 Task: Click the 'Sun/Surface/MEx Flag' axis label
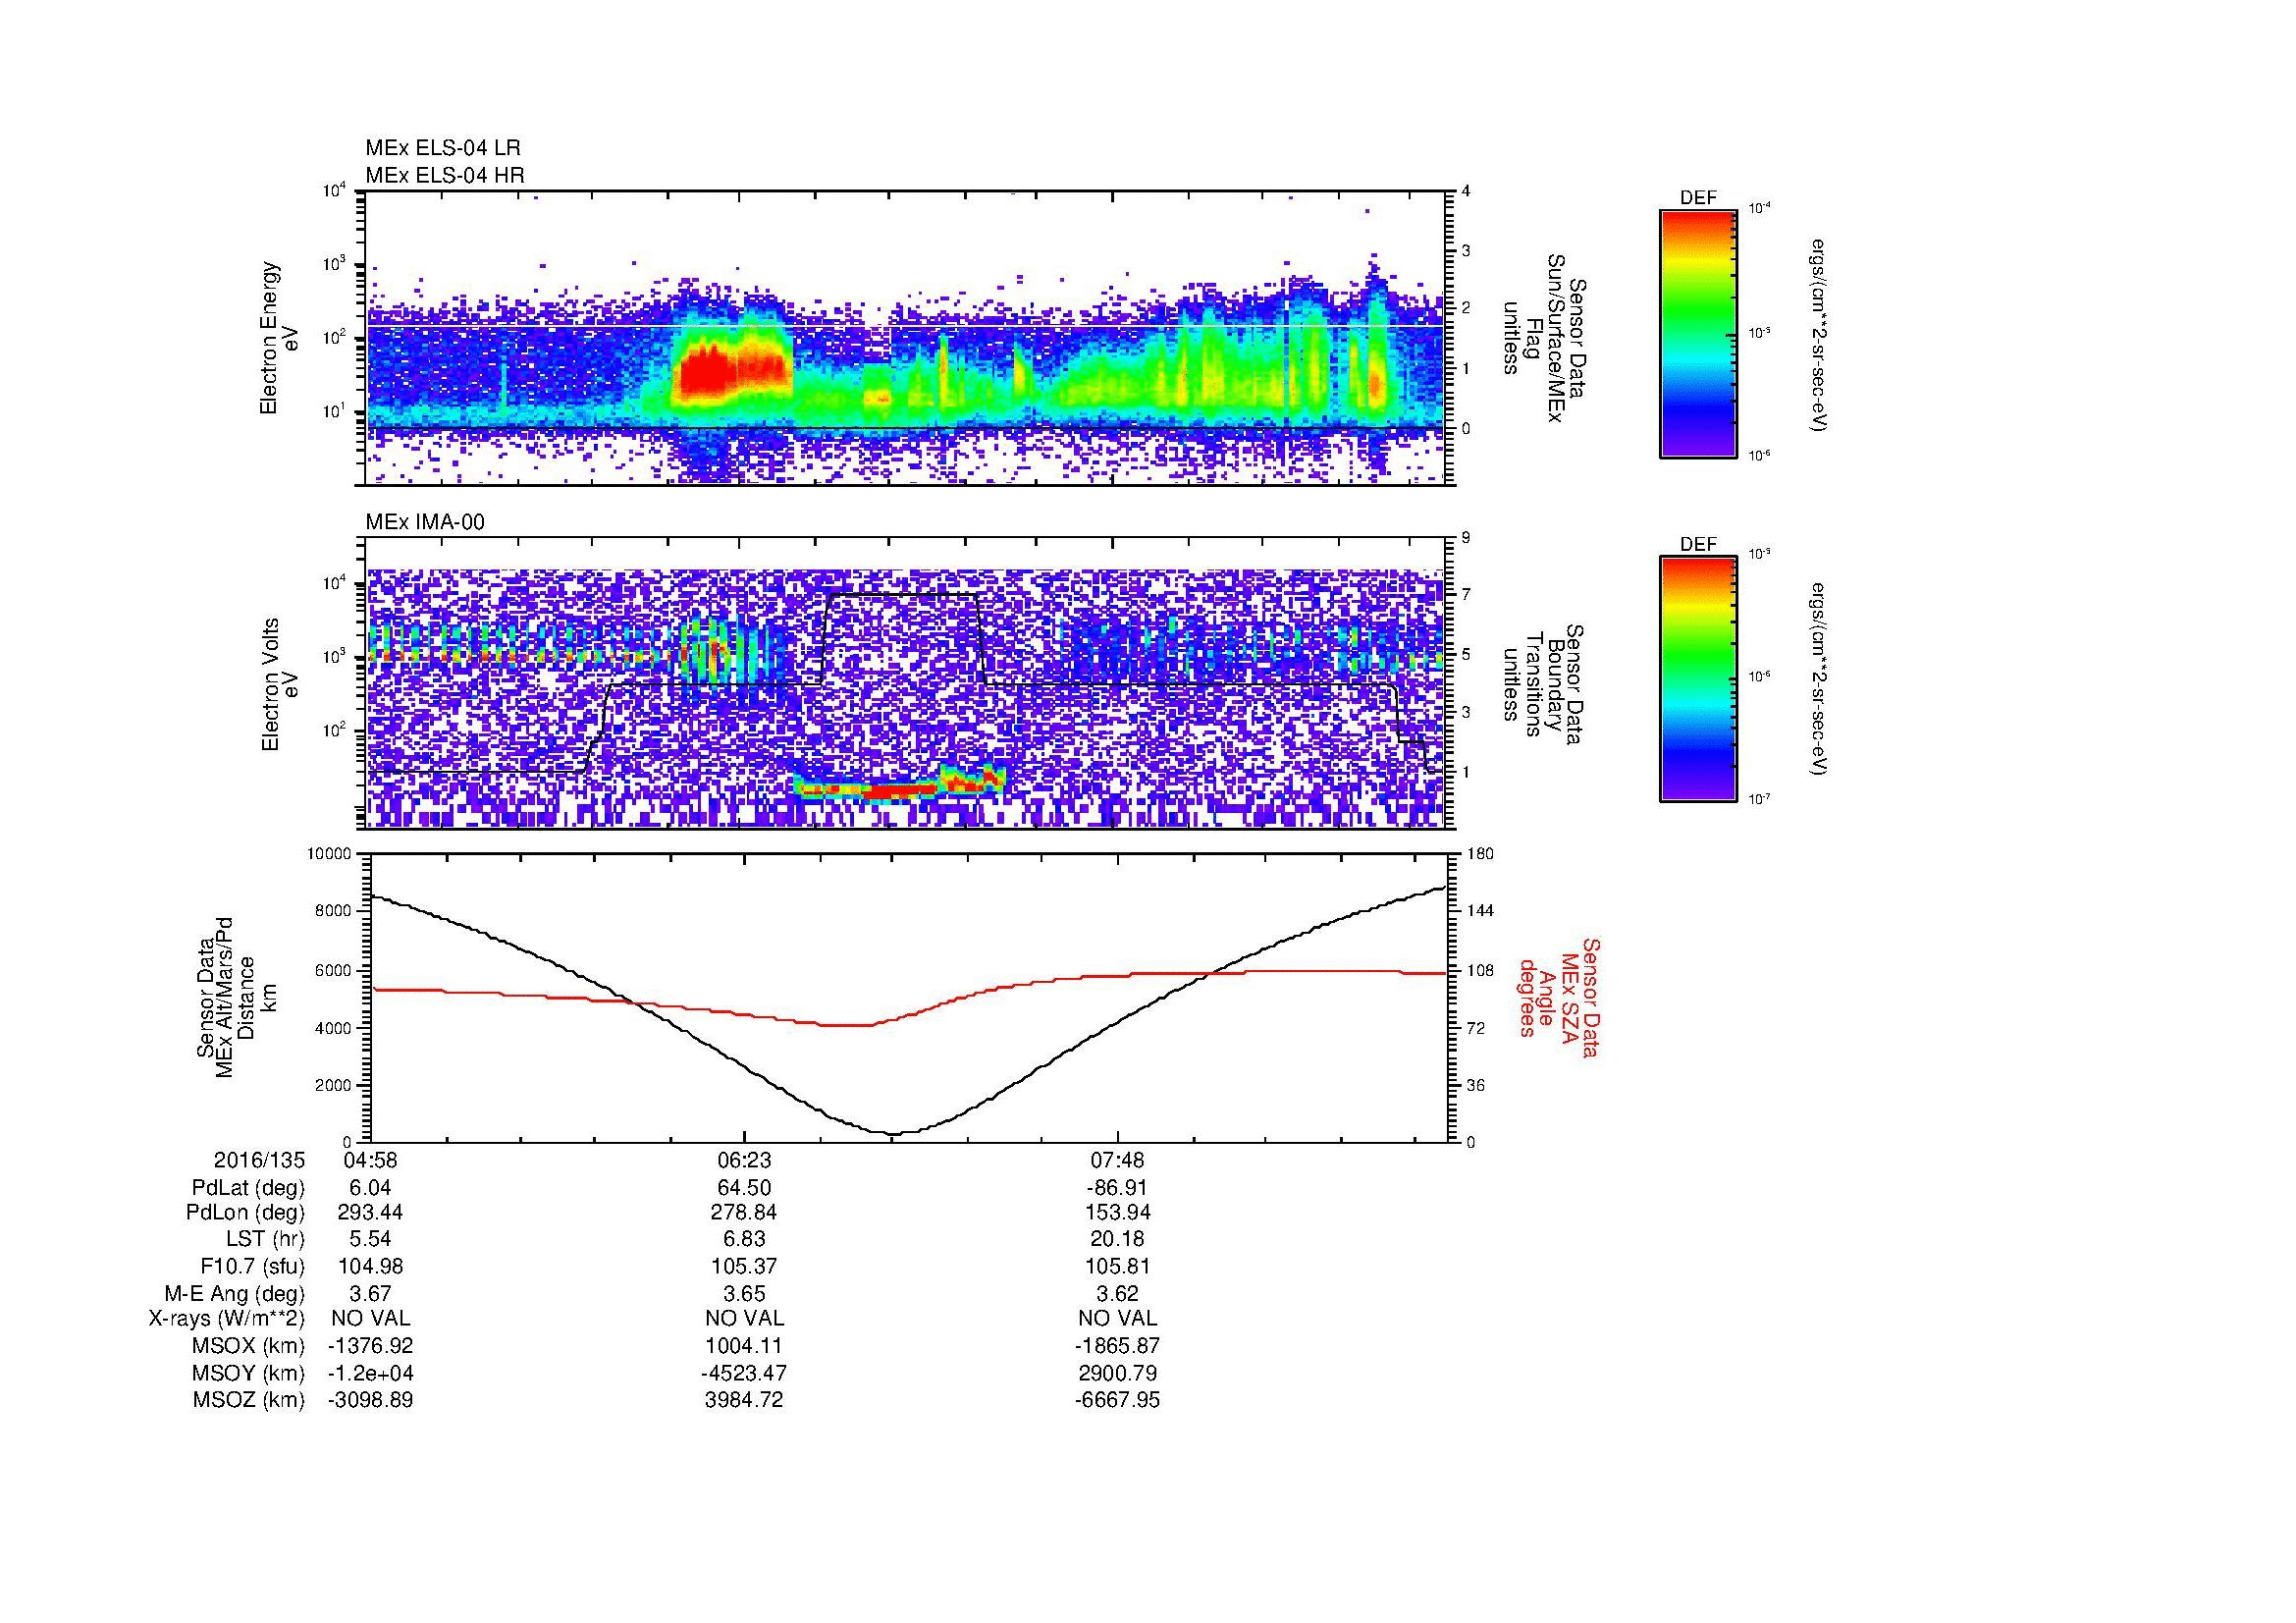1547,338
